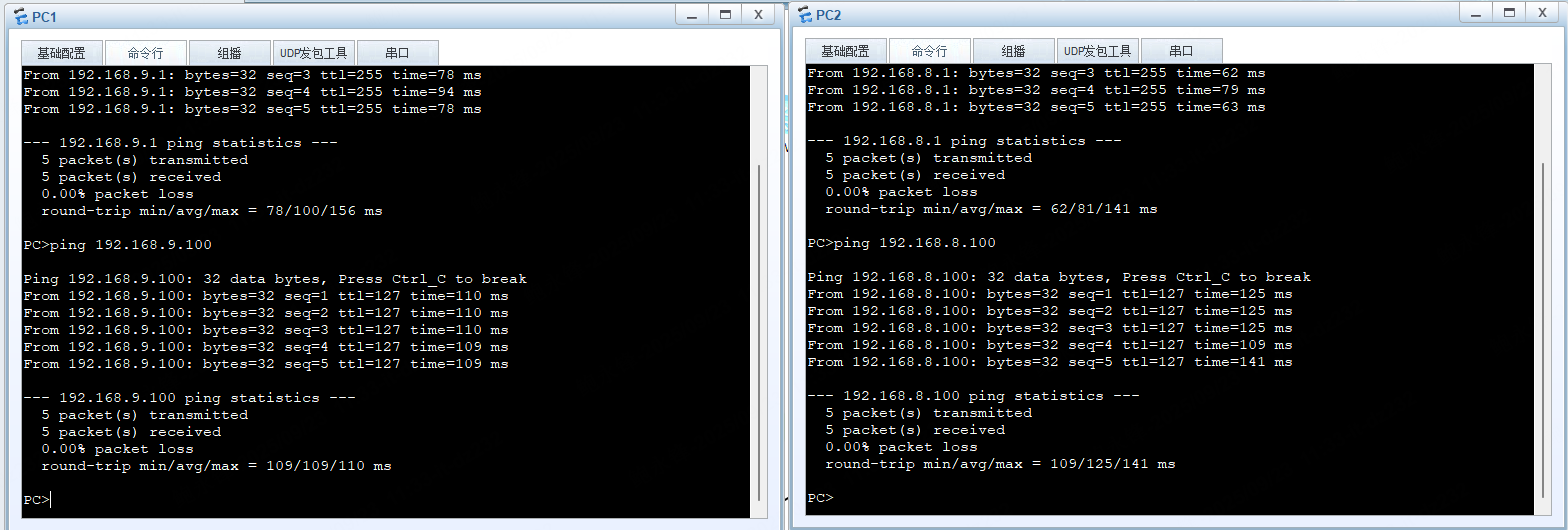Maximize the PC1 window
This screenshot has width=1568, height=530.
pos(725,15)
